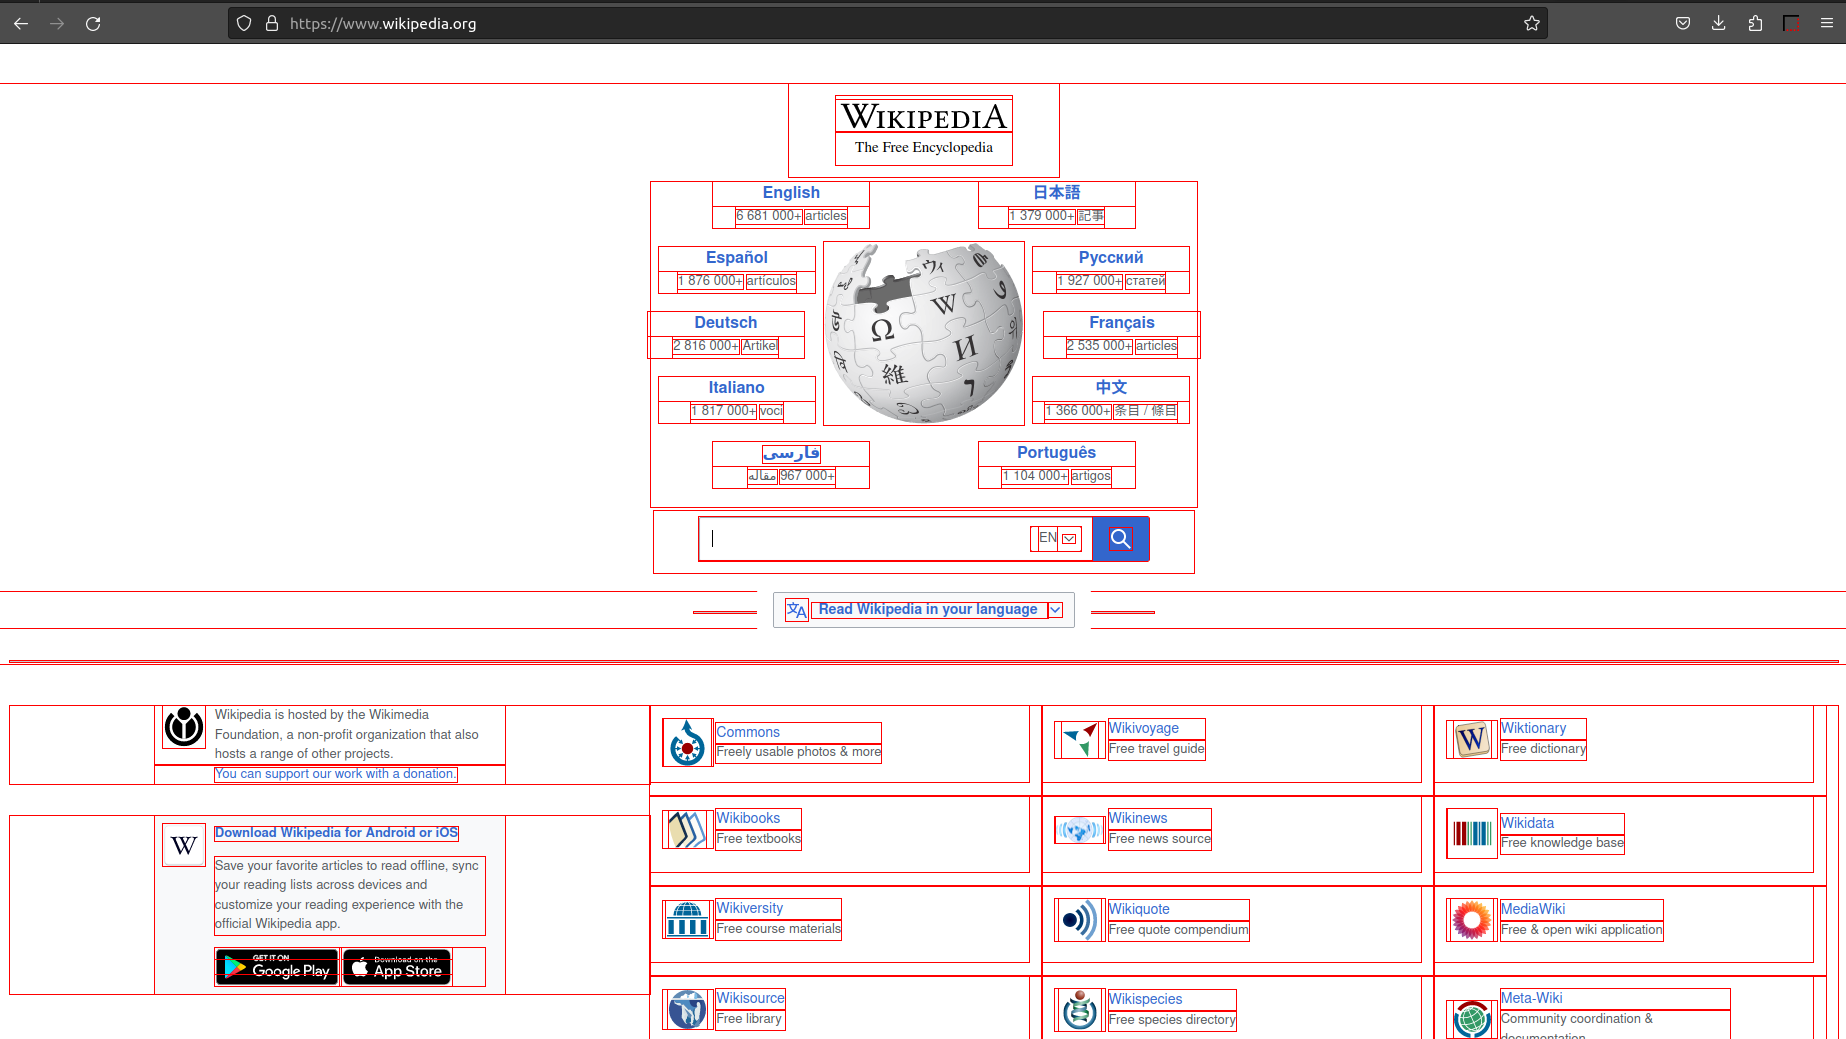Open the Wikibooks text link
Viewport: 1846px width, 1039px height.
[748, 818]
